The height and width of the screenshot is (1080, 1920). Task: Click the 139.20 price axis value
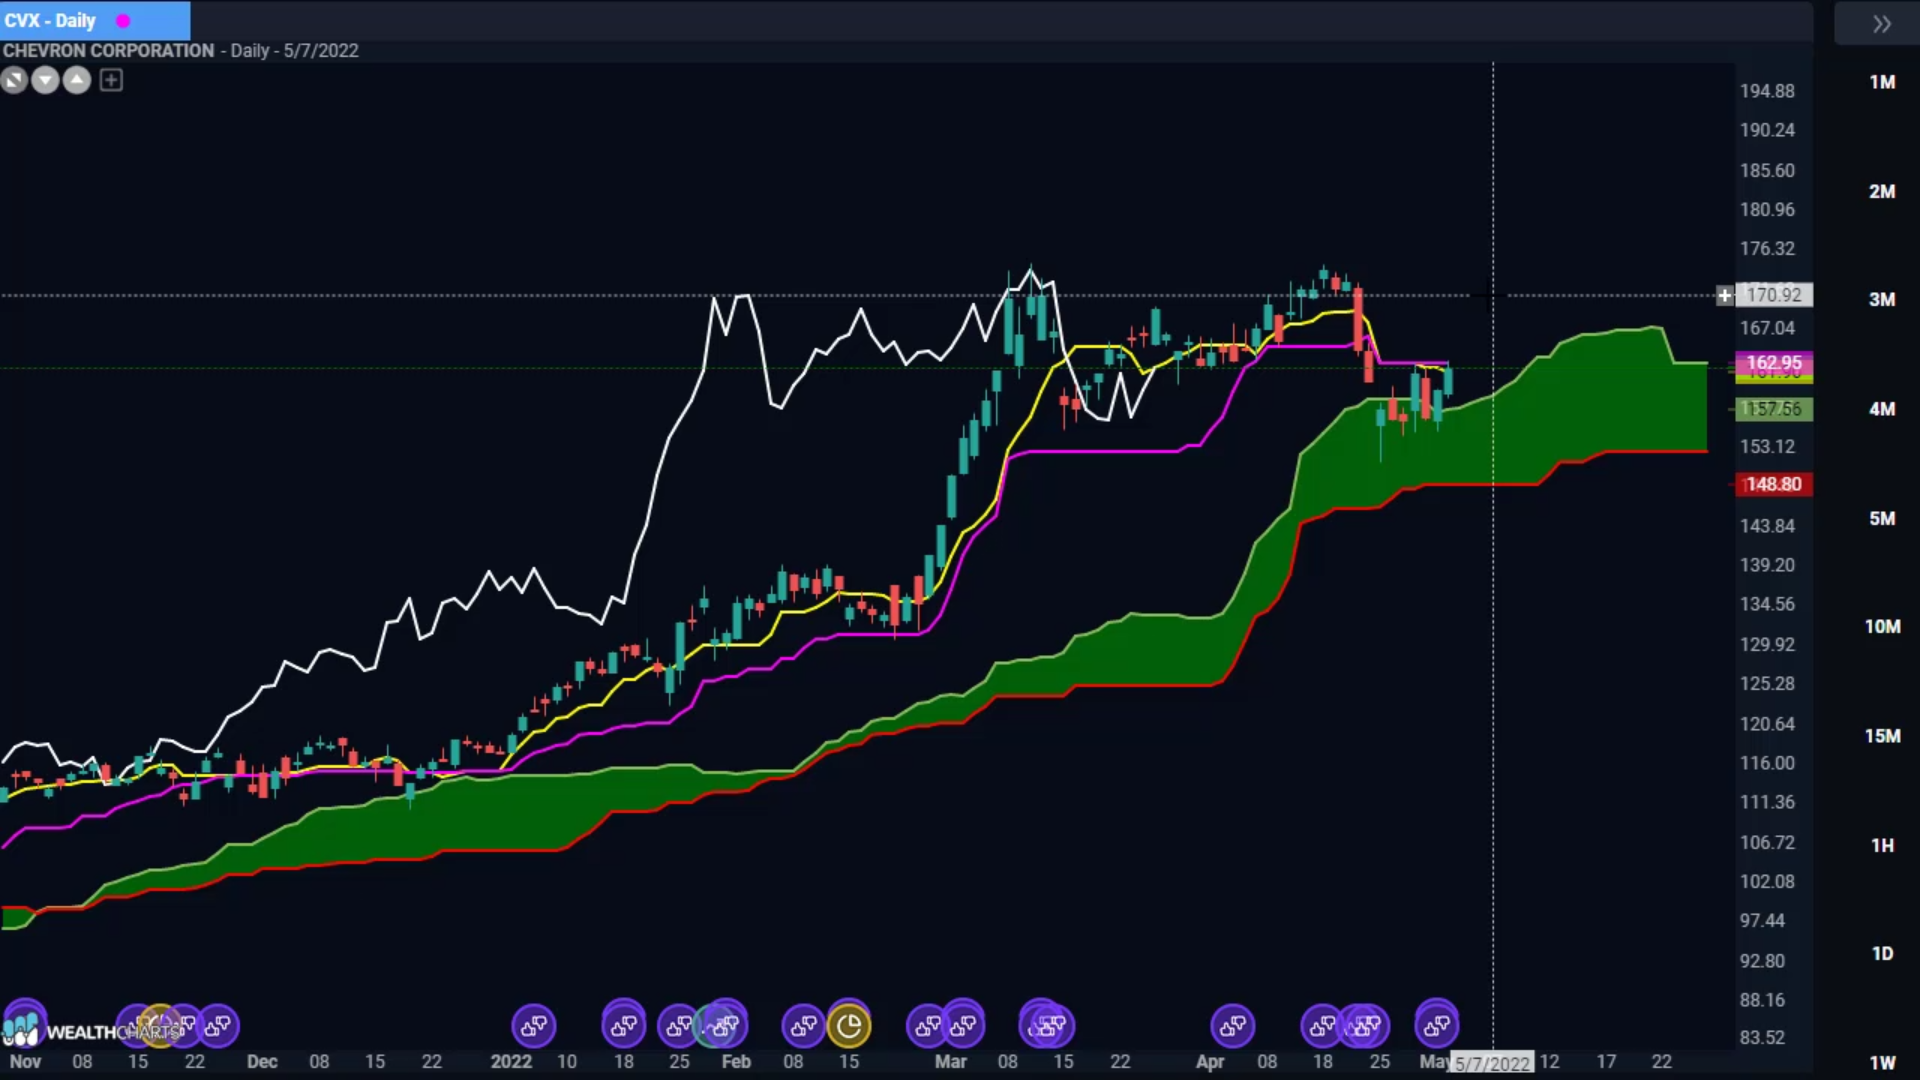click(x=1767, y=565)
